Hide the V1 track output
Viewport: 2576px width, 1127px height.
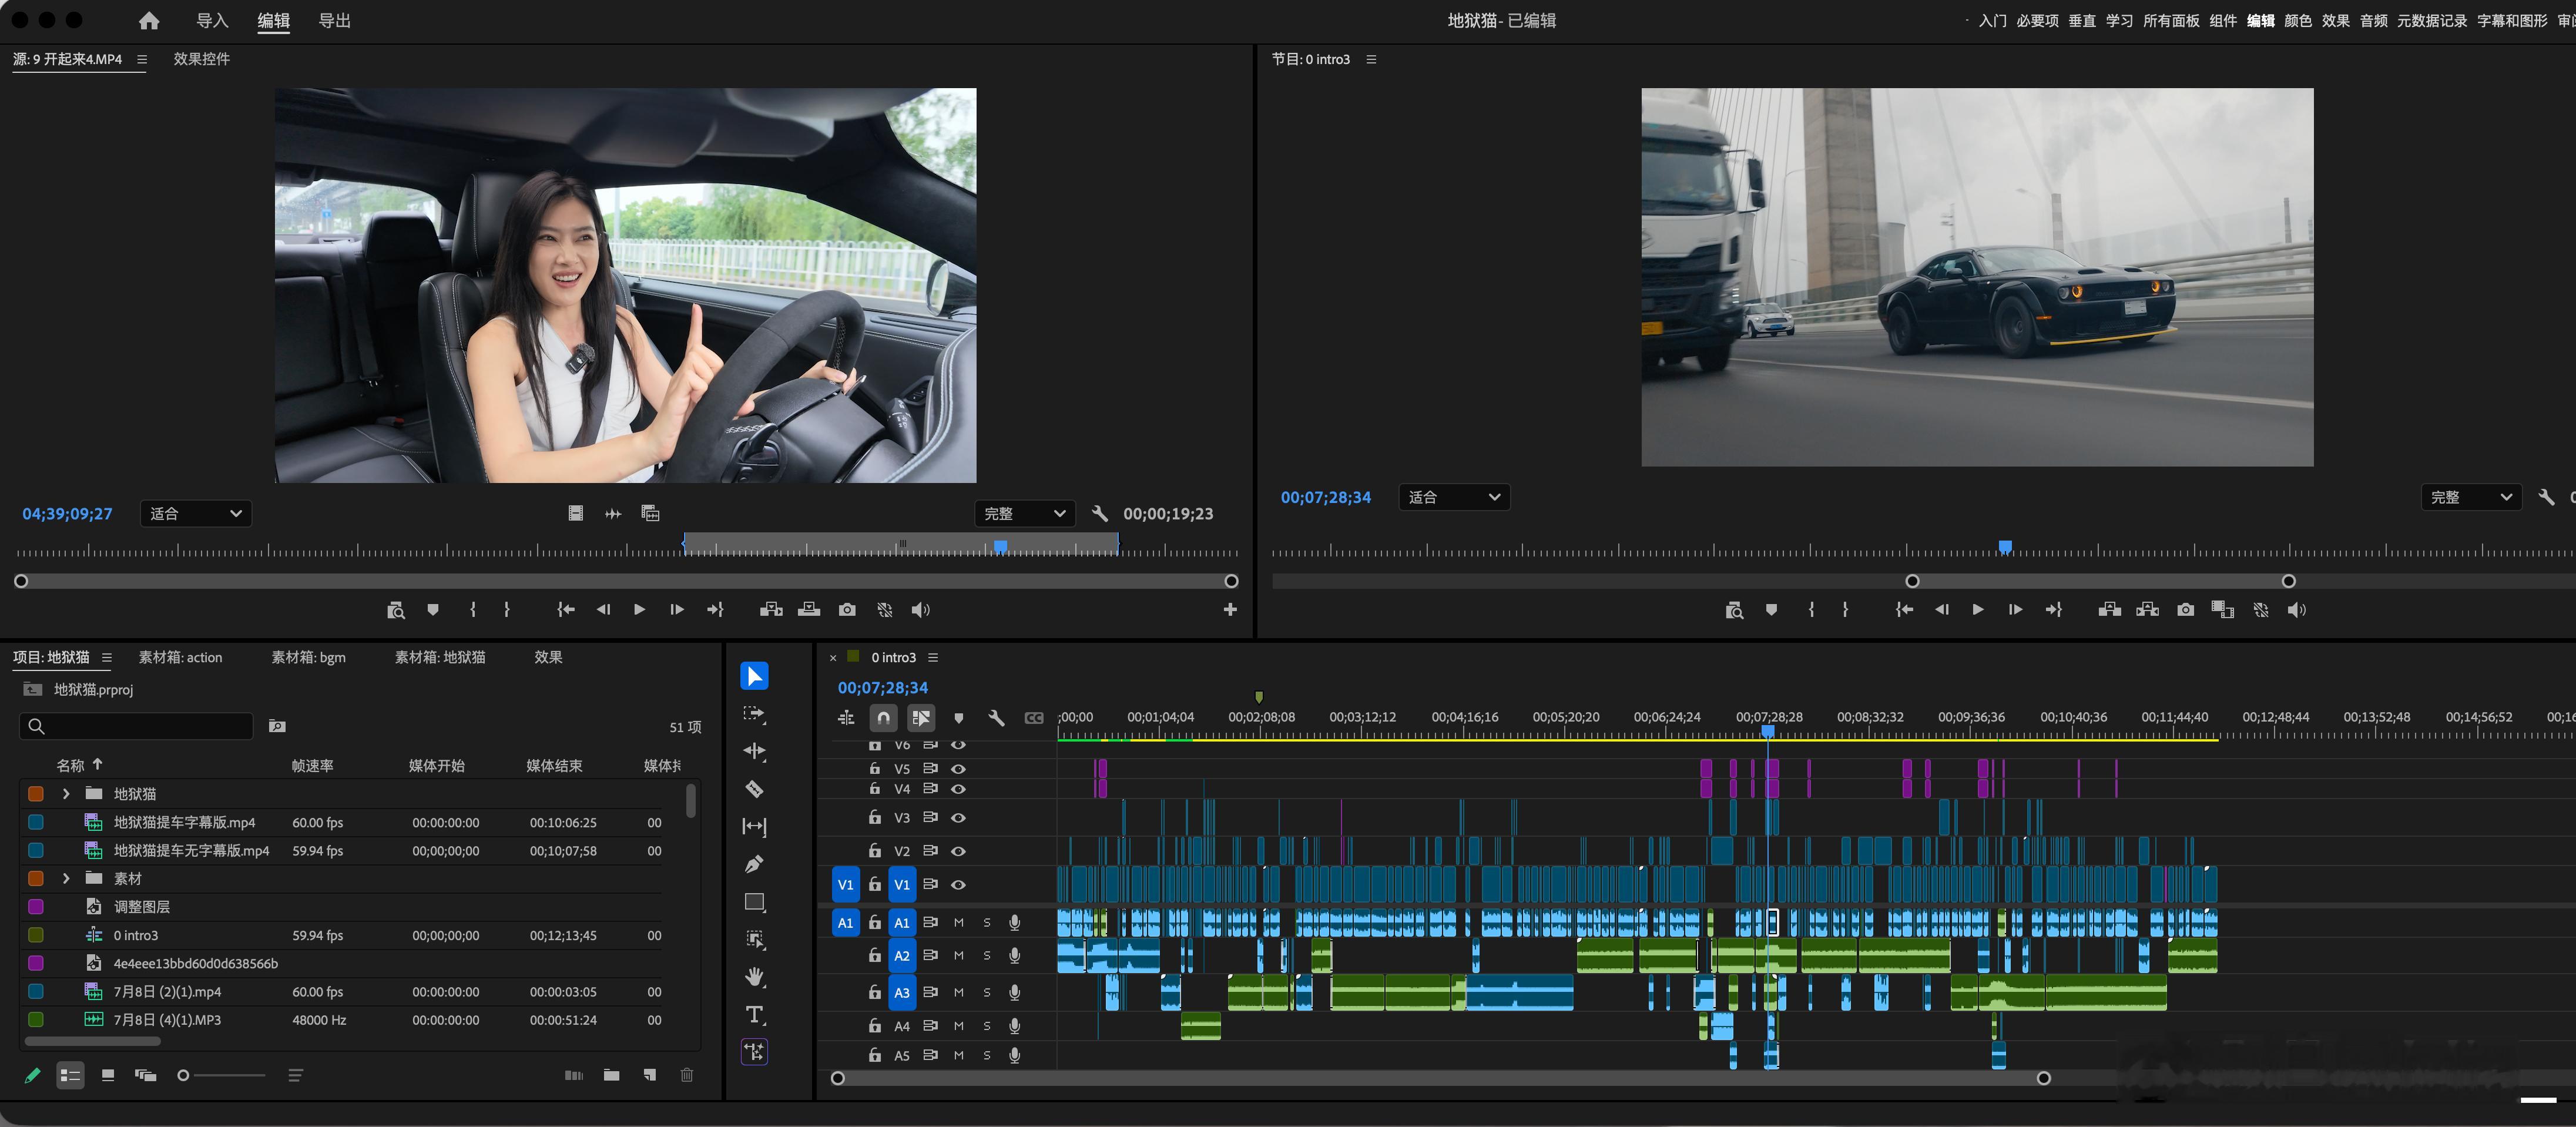[958, 884]
